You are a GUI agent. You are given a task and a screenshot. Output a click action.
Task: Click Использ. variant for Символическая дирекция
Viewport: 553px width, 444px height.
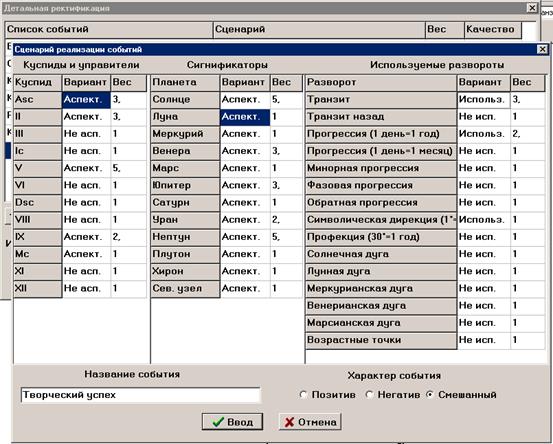click(484, 220)
